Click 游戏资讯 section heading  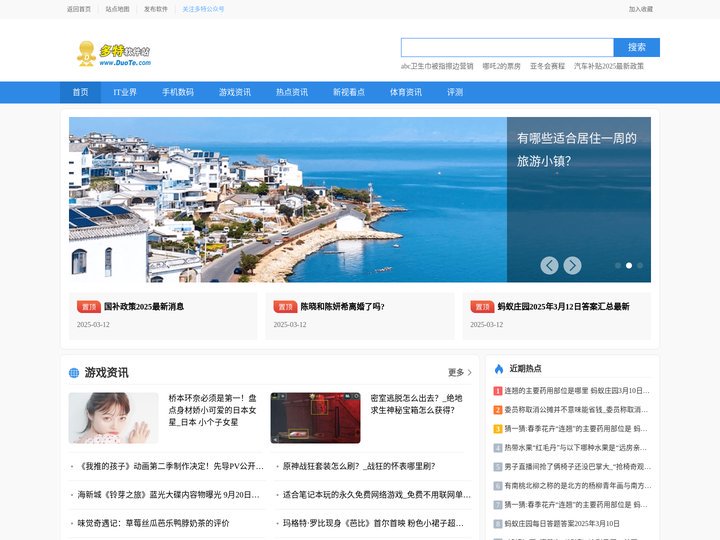pyautogui.click(x=106, y=373)
